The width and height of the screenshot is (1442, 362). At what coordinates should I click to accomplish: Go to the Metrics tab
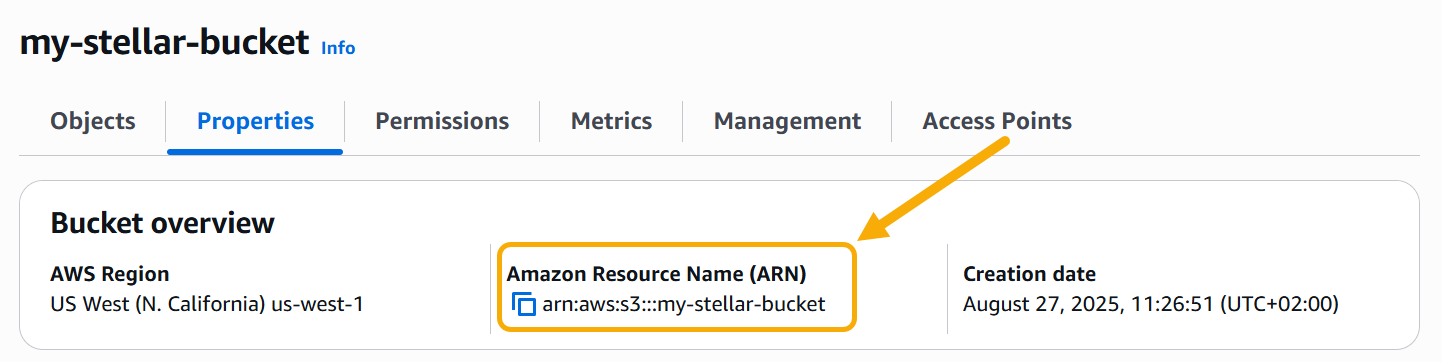coord(611,121)
